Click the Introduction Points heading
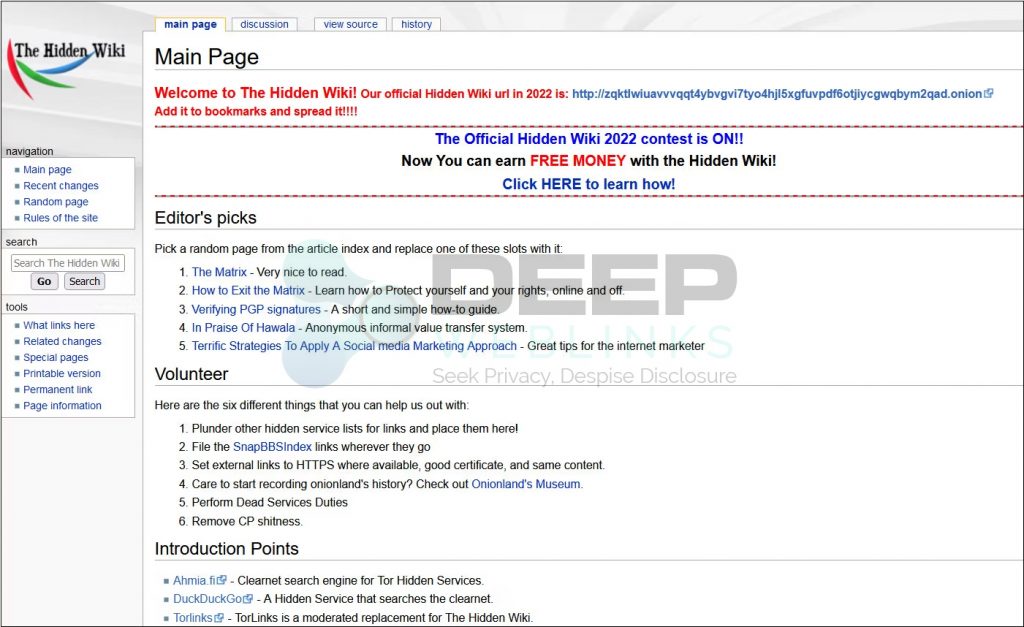 click(x=226, y=549)
